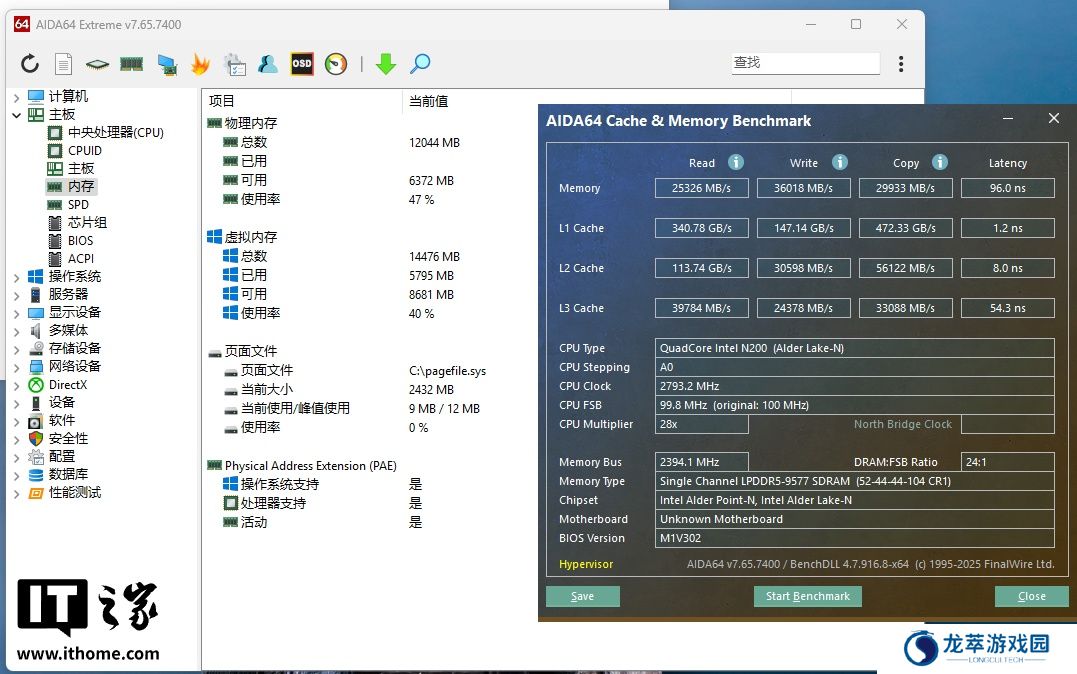Click the Hypervisor label

click(x=586, y=564)
